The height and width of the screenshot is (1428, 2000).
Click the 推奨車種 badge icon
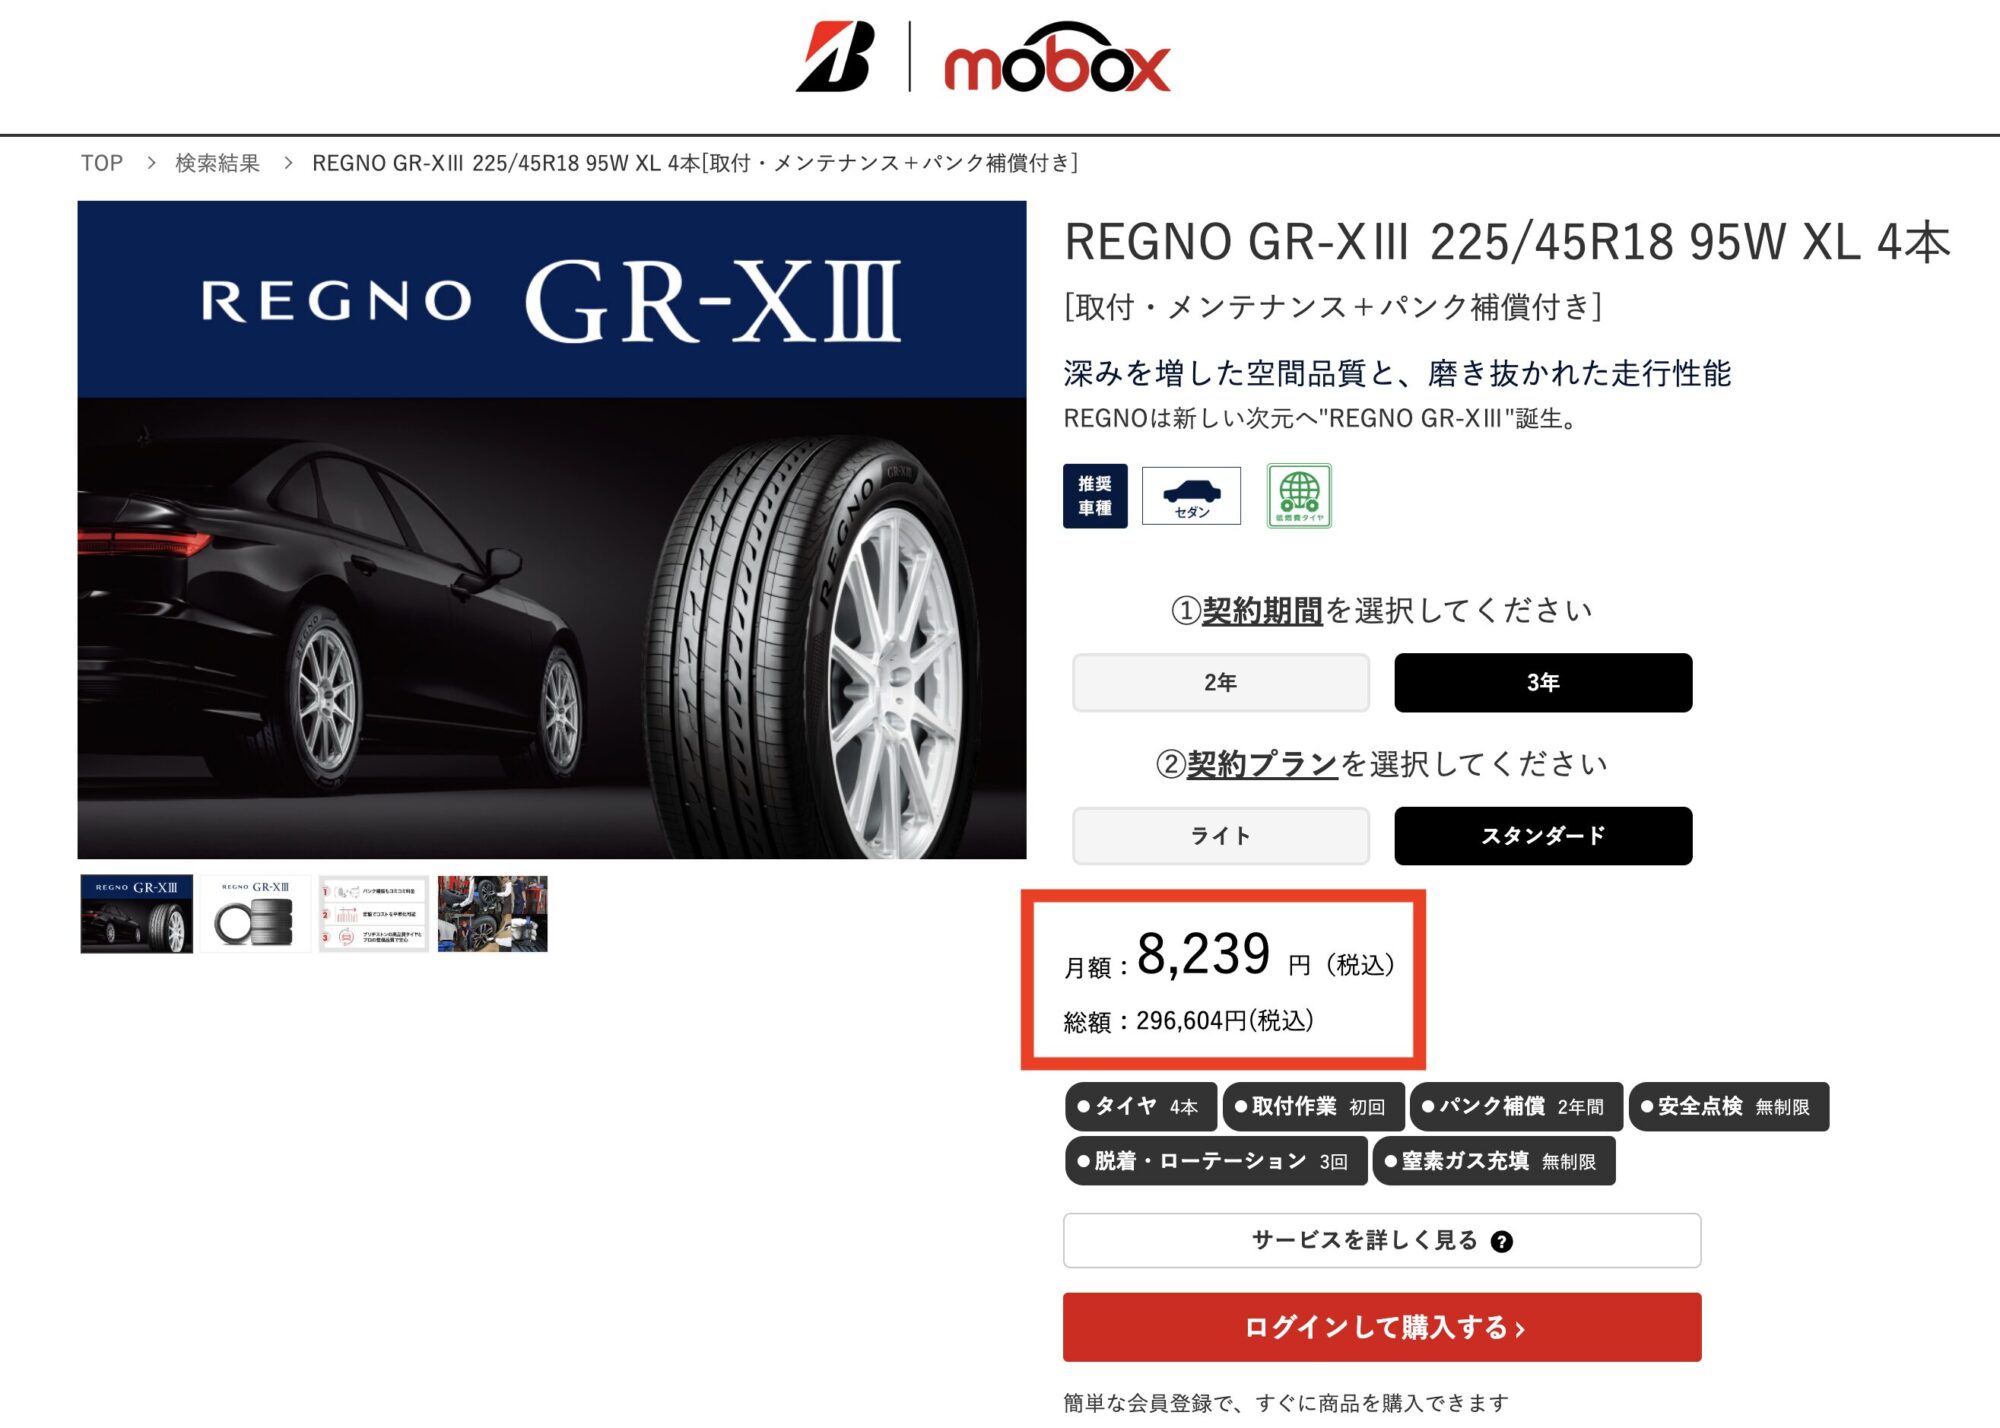[x=1095, y=496]
